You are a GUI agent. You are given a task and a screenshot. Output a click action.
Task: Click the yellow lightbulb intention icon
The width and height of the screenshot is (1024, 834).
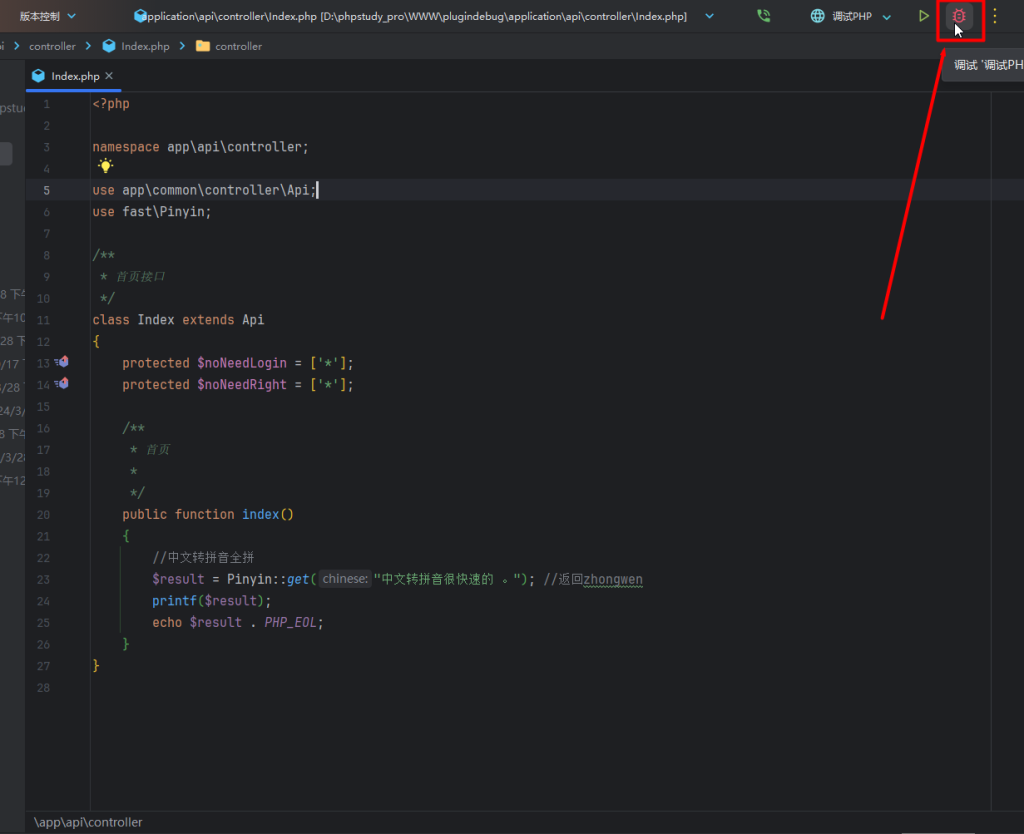[x=105, y=166]
